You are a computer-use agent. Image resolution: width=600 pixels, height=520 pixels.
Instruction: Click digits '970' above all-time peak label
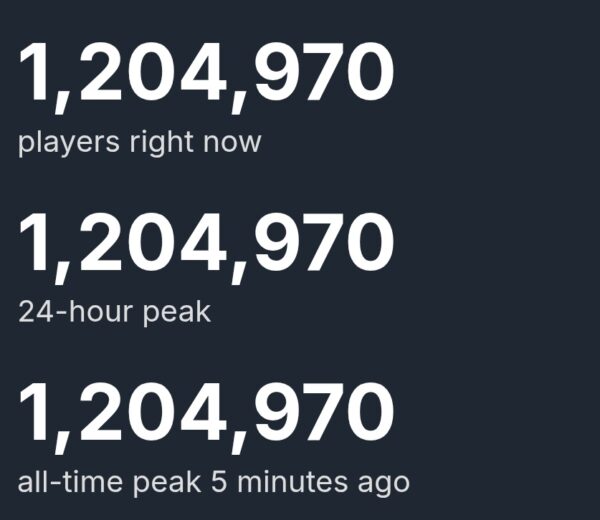[x=323, y=412]
